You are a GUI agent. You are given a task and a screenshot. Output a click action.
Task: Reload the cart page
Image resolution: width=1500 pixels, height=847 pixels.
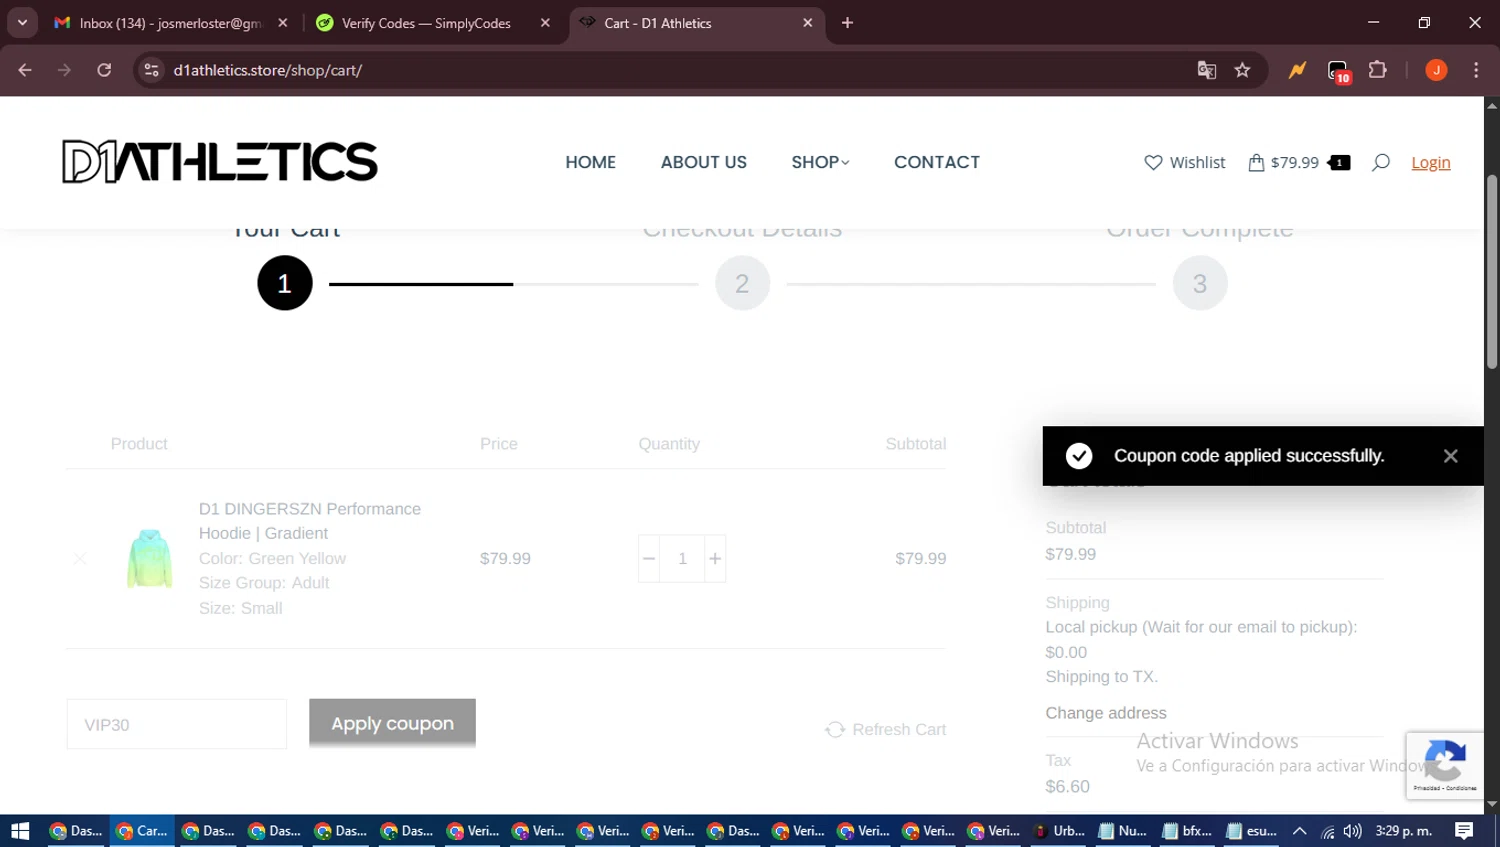pos(104,70)
